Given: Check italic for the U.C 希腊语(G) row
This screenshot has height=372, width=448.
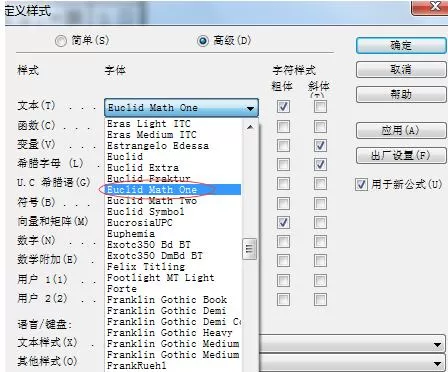Looking at the screenshot, I should [320, 183].
